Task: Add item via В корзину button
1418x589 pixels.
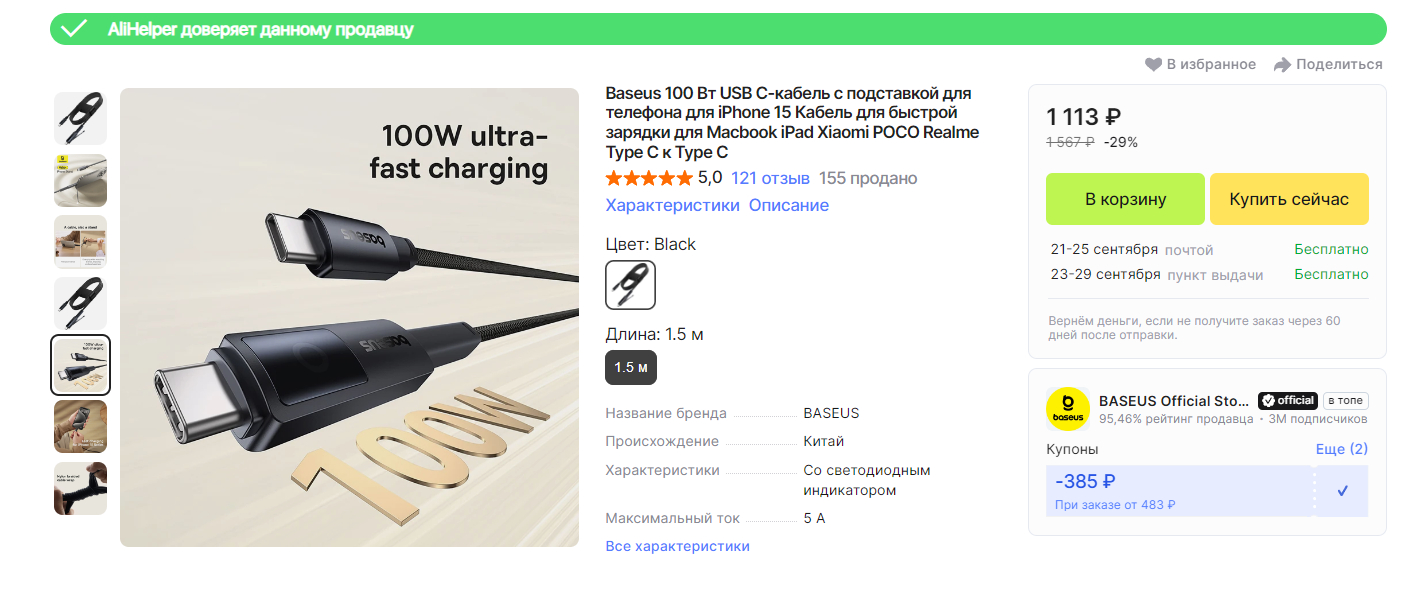Action: pyautogui.click(x=1126, y=199)
